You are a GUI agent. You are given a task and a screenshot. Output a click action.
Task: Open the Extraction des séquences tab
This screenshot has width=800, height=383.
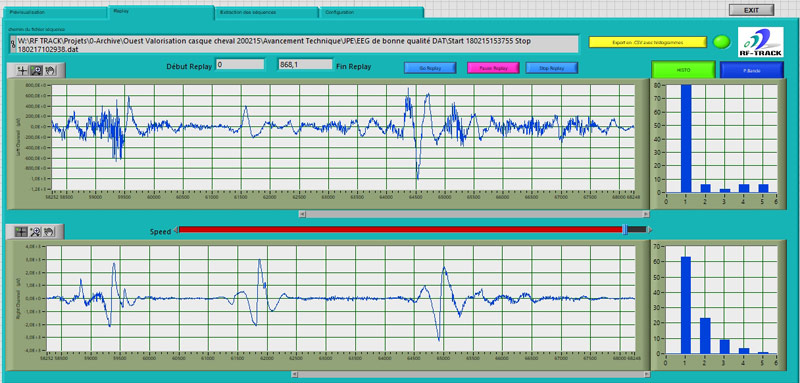(266, 13)
